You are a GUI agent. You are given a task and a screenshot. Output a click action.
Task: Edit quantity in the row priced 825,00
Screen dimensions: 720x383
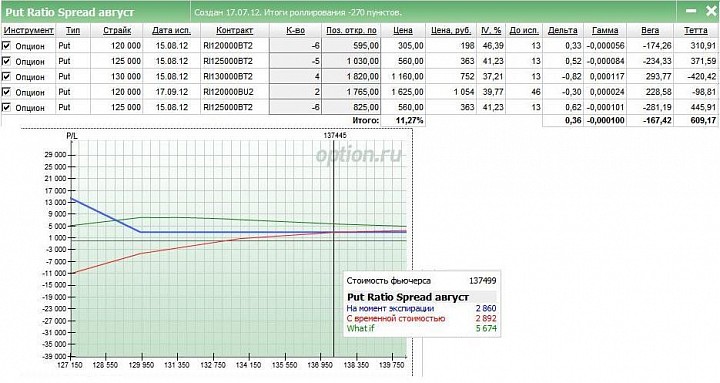coord(295,107)
